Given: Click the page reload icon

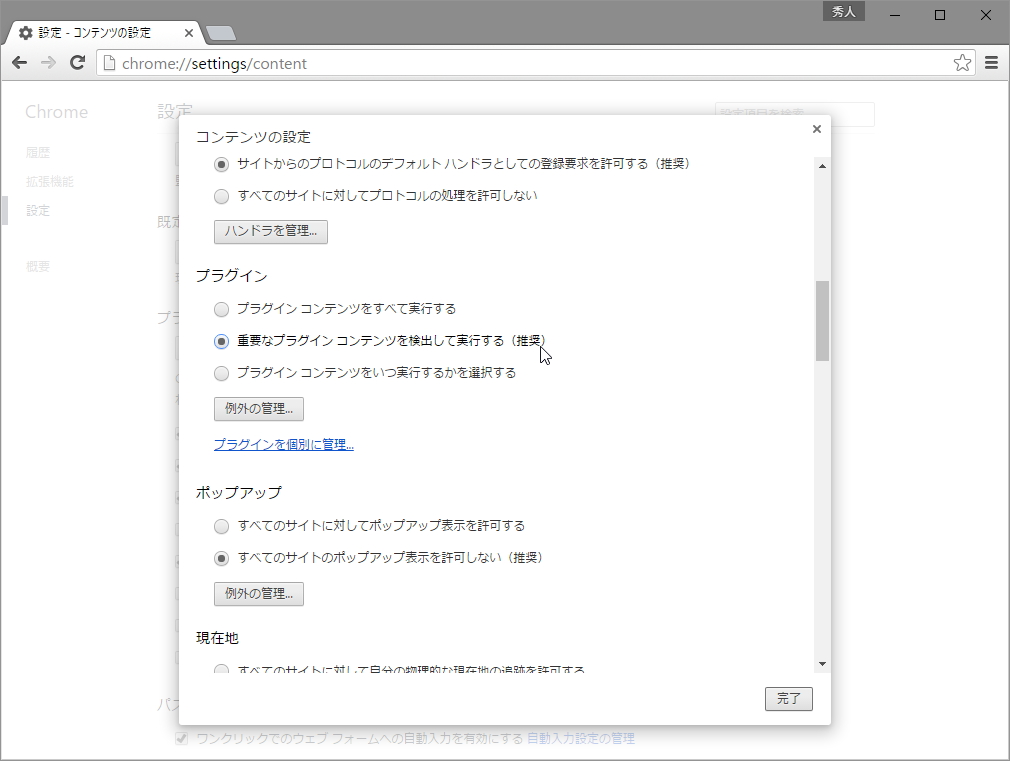Looking at the screenshot, I should coord(78,62).
